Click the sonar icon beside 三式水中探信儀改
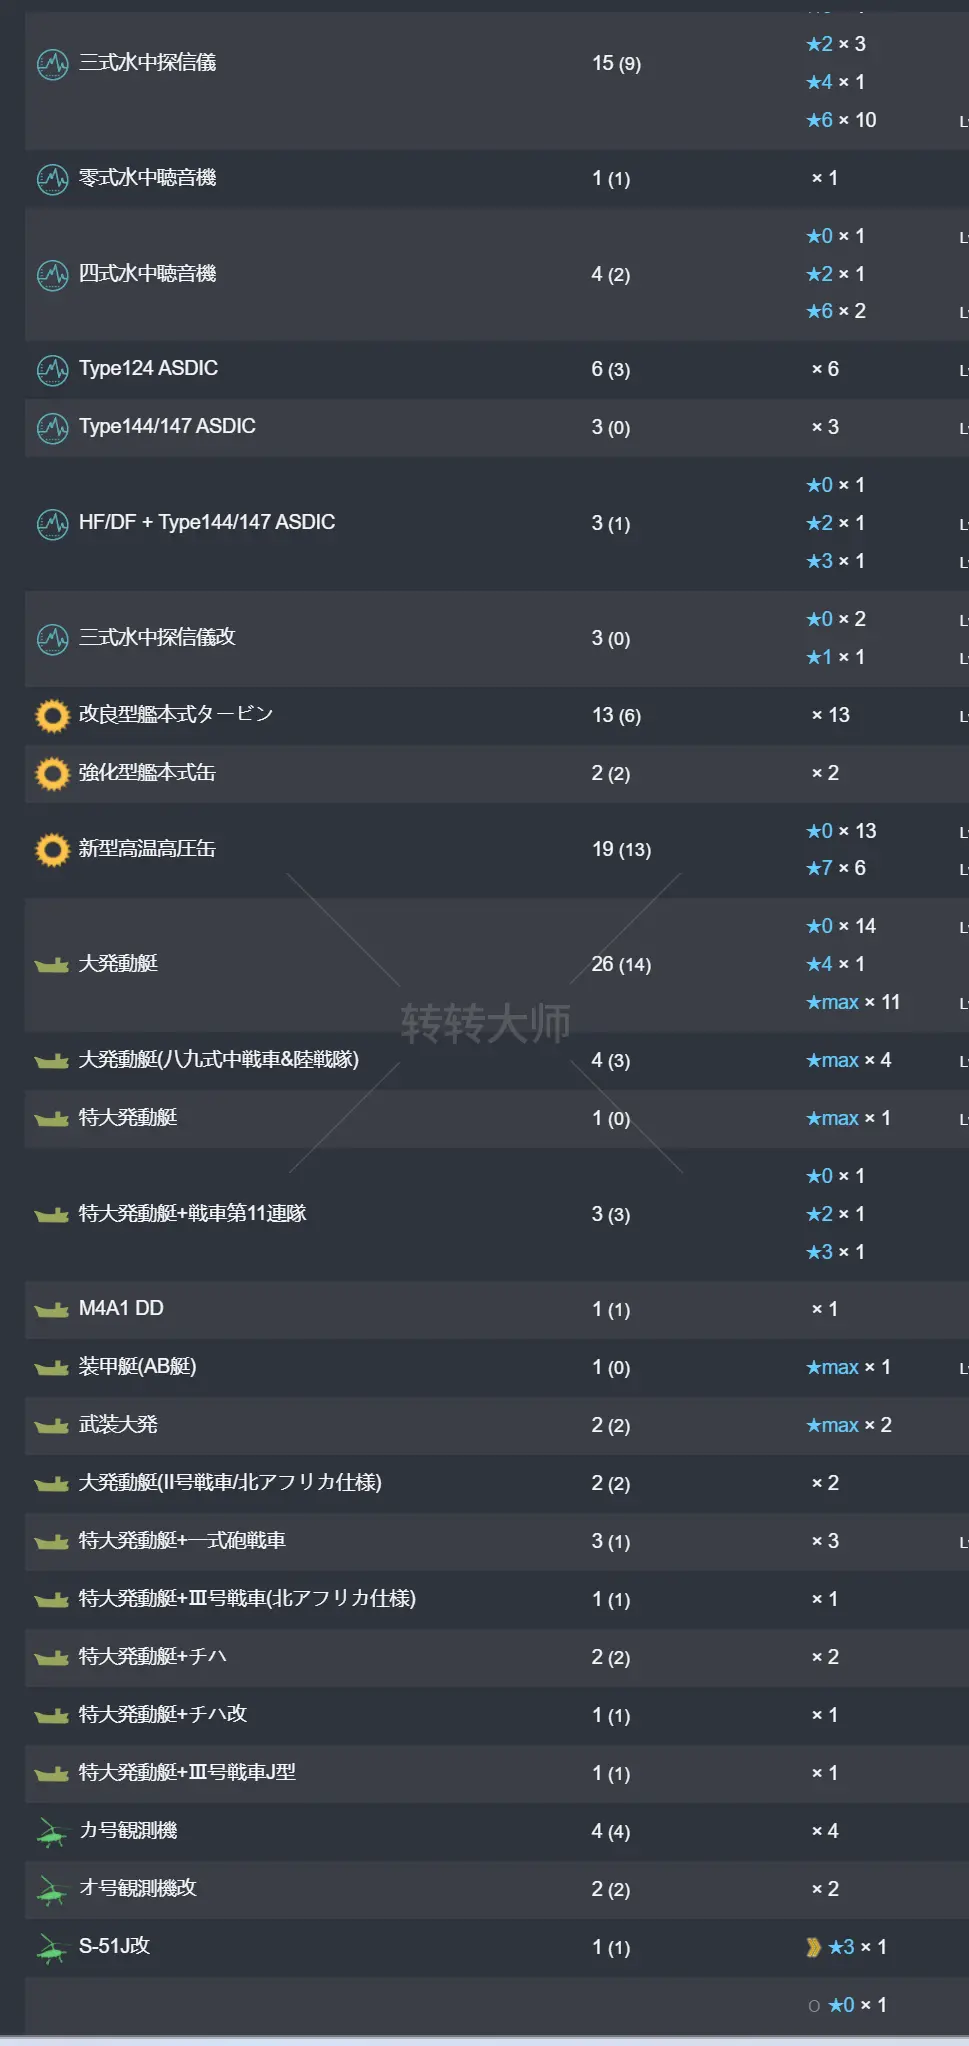Screen dimensions: 969x2046 click(x=52, y=638)
